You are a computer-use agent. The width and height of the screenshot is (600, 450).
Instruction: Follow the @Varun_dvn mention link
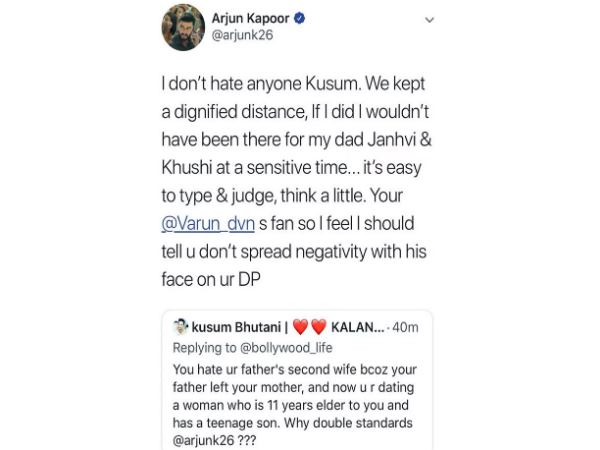(208, 224)
